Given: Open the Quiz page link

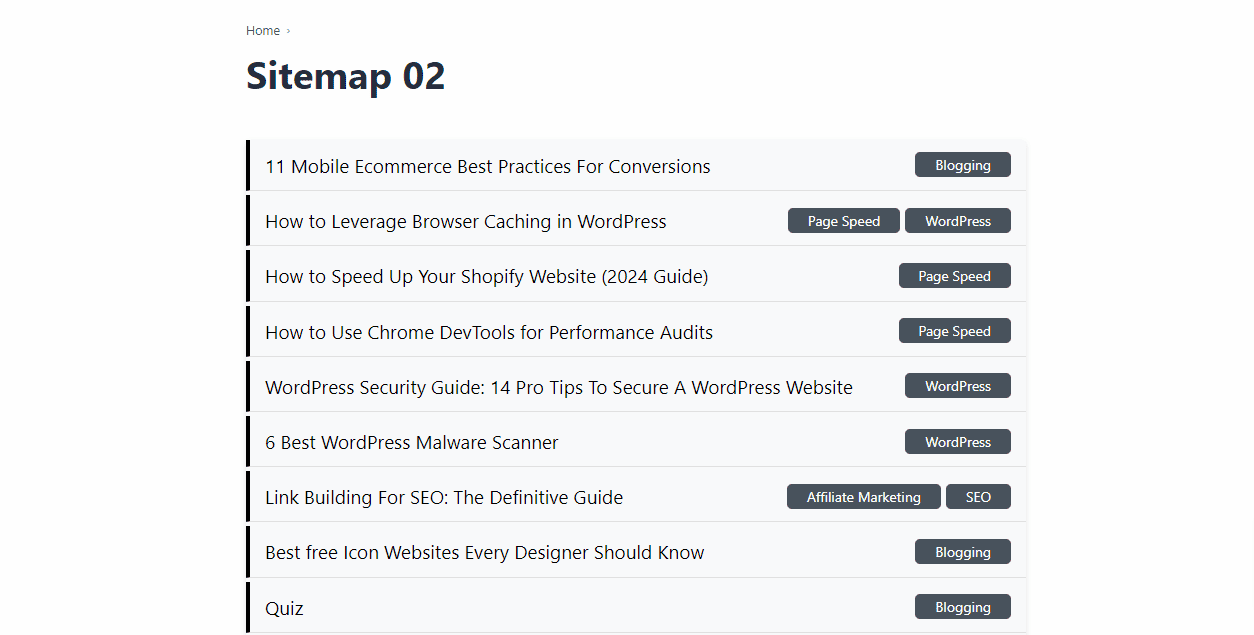Looking at the screenshot, I should (284, 608).
